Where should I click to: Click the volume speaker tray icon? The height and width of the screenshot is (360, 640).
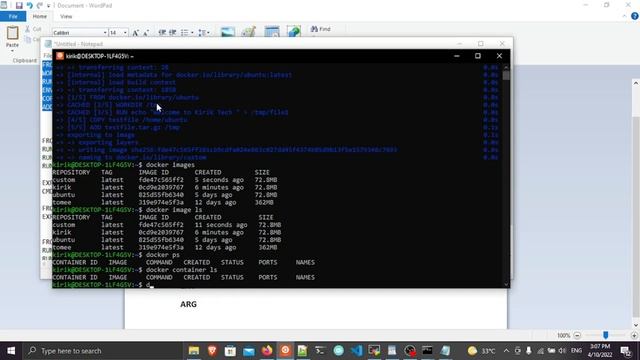[562, 351]
